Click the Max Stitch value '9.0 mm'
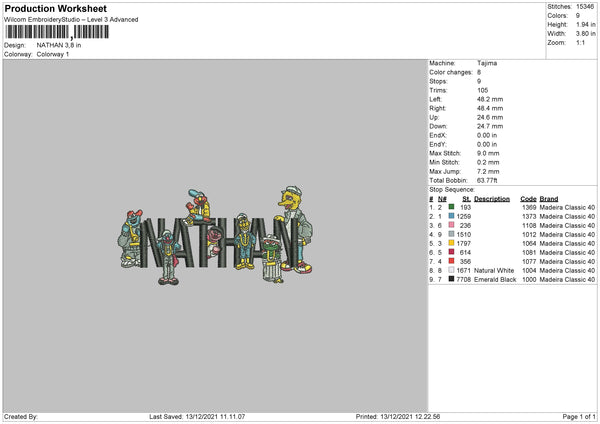The image size is (600, 424). pyautogui.click(x=488, y=153)
